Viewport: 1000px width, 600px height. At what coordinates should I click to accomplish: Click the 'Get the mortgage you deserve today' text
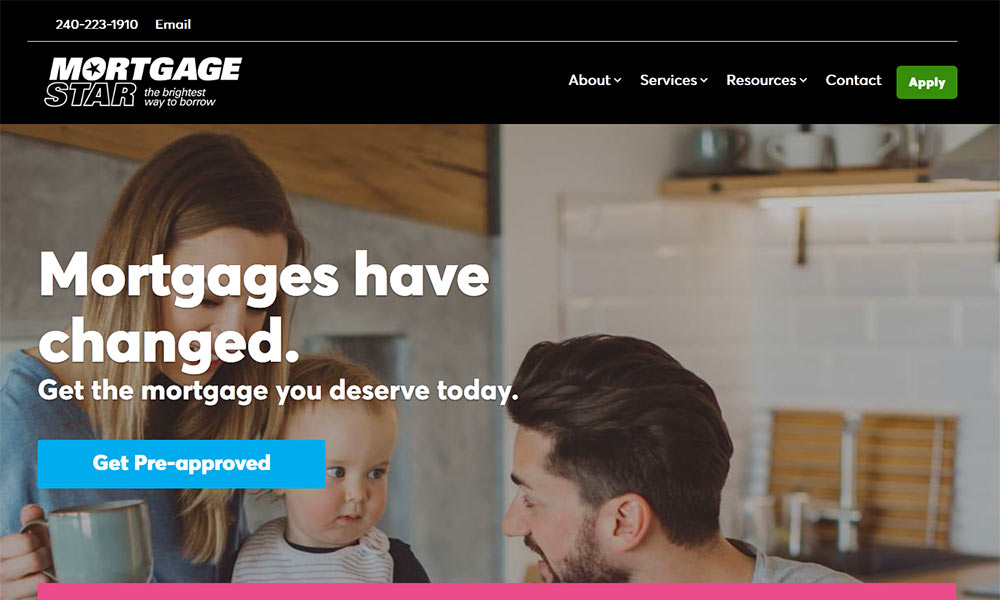pos(278,391)
